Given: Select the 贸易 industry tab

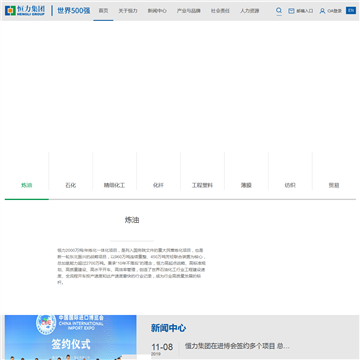Looking at the screenshot, I should [x=334, y=185].
